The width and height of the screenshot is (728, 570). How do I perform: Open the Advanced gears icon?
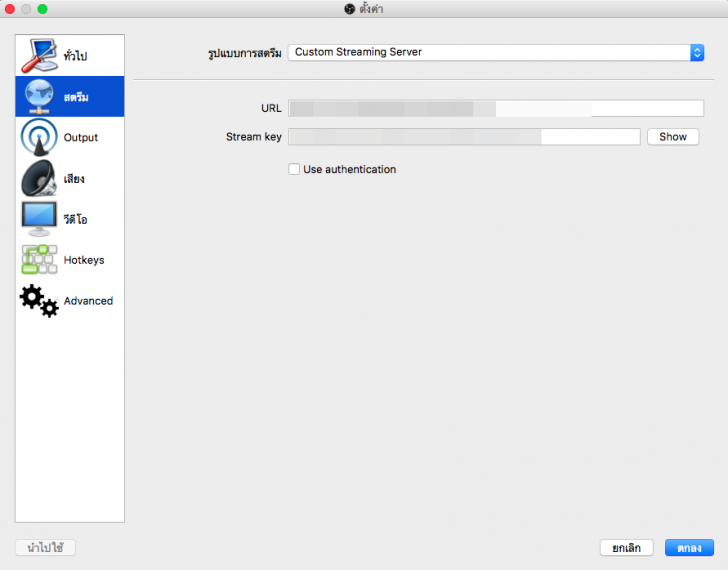(39, 301)
